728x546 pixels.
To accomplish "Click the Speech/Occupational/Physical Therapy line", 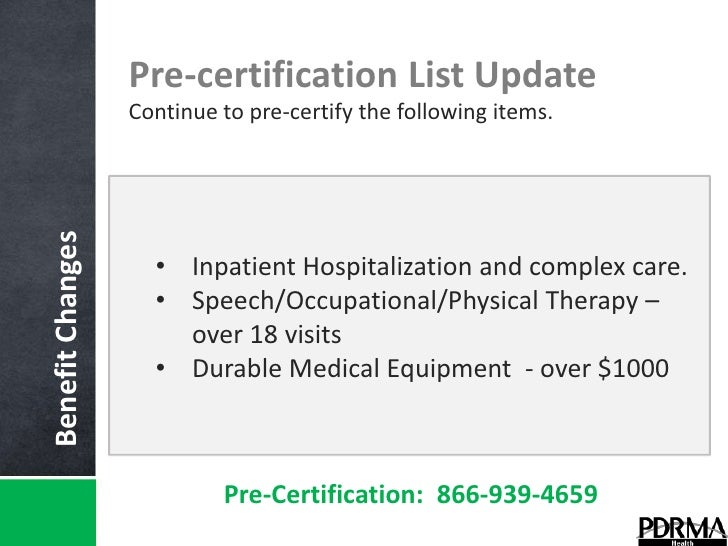I will pyautogui.click(x=425, y=301).
